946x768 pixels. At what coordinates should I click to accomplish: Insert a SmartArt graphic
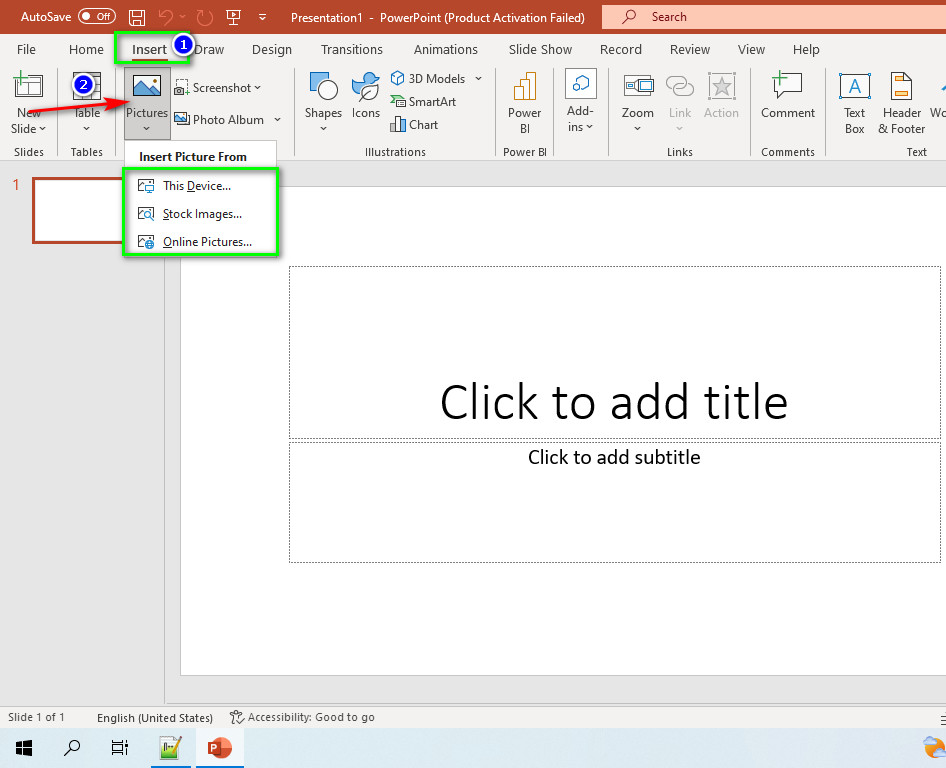click(423, 101)
